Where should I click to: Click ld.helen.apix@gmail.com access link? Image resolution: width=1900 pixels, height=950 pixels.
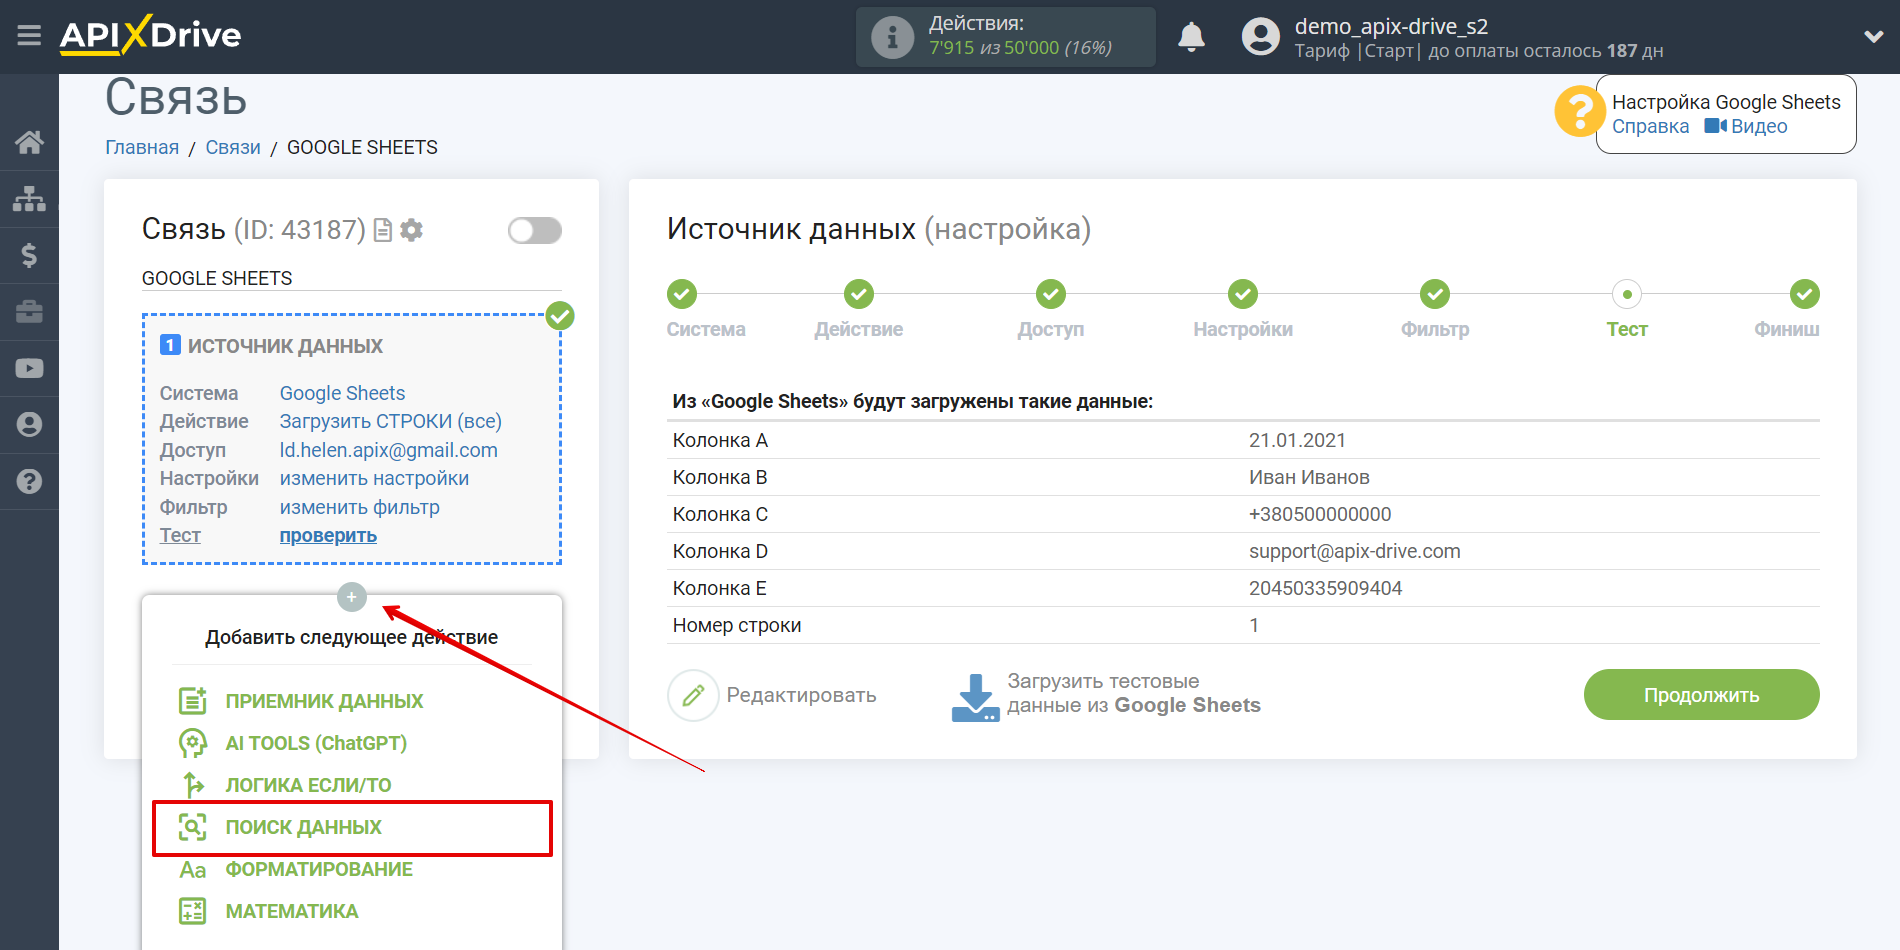coord(388,450)
